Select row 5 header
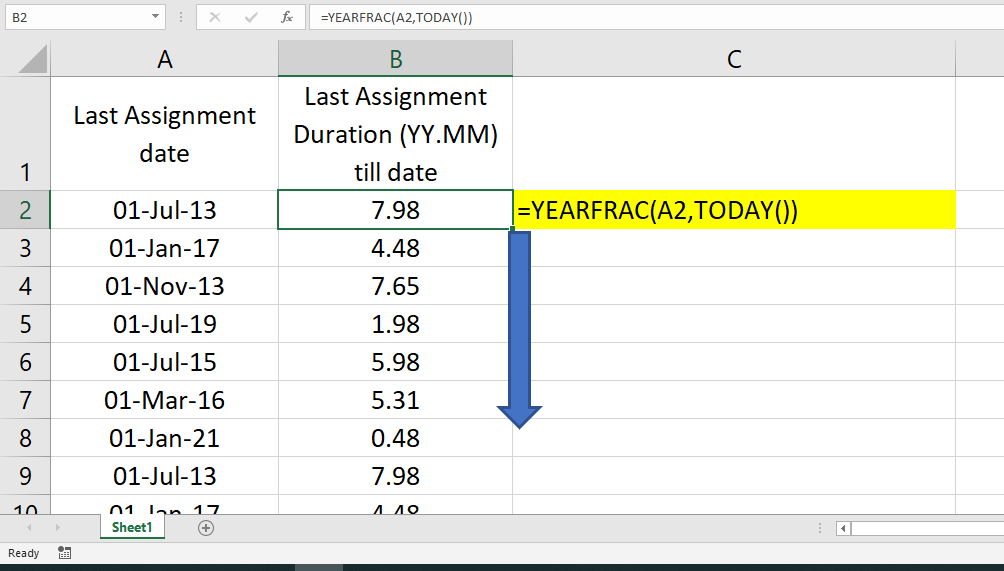 [x=25, y=324]
